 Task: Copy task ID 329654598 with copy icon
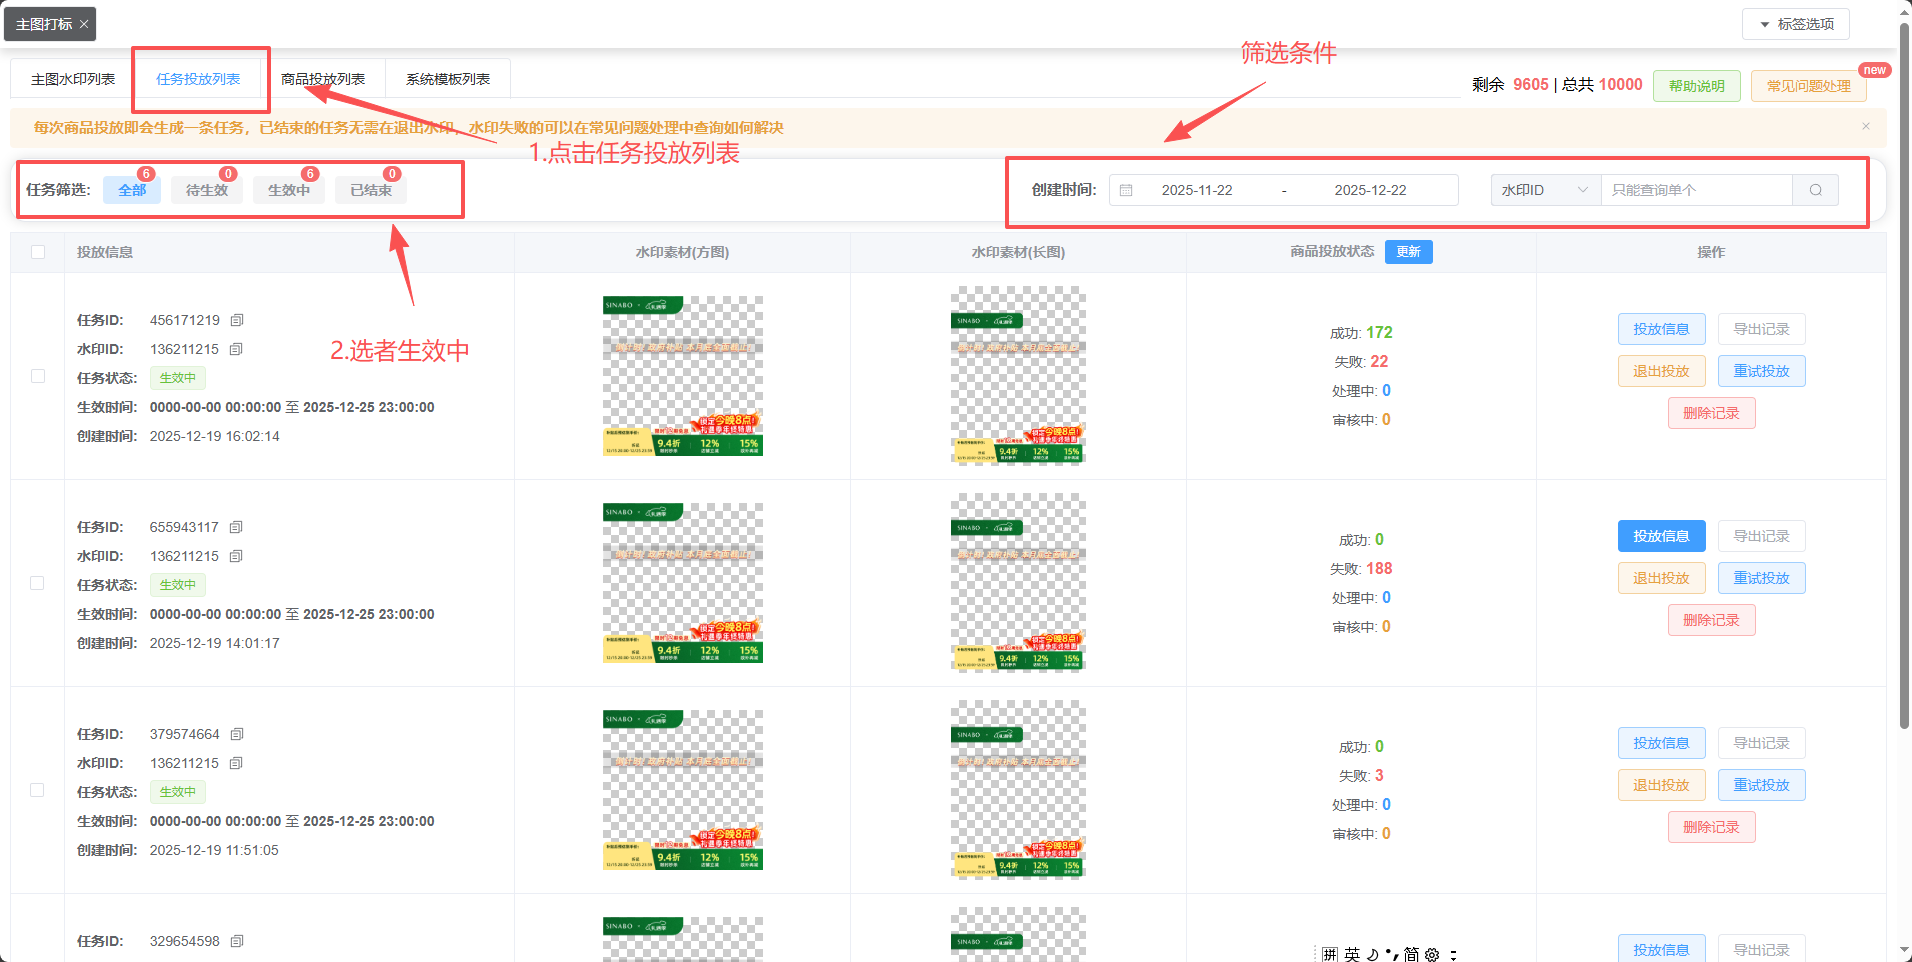(x=237, y=941)
